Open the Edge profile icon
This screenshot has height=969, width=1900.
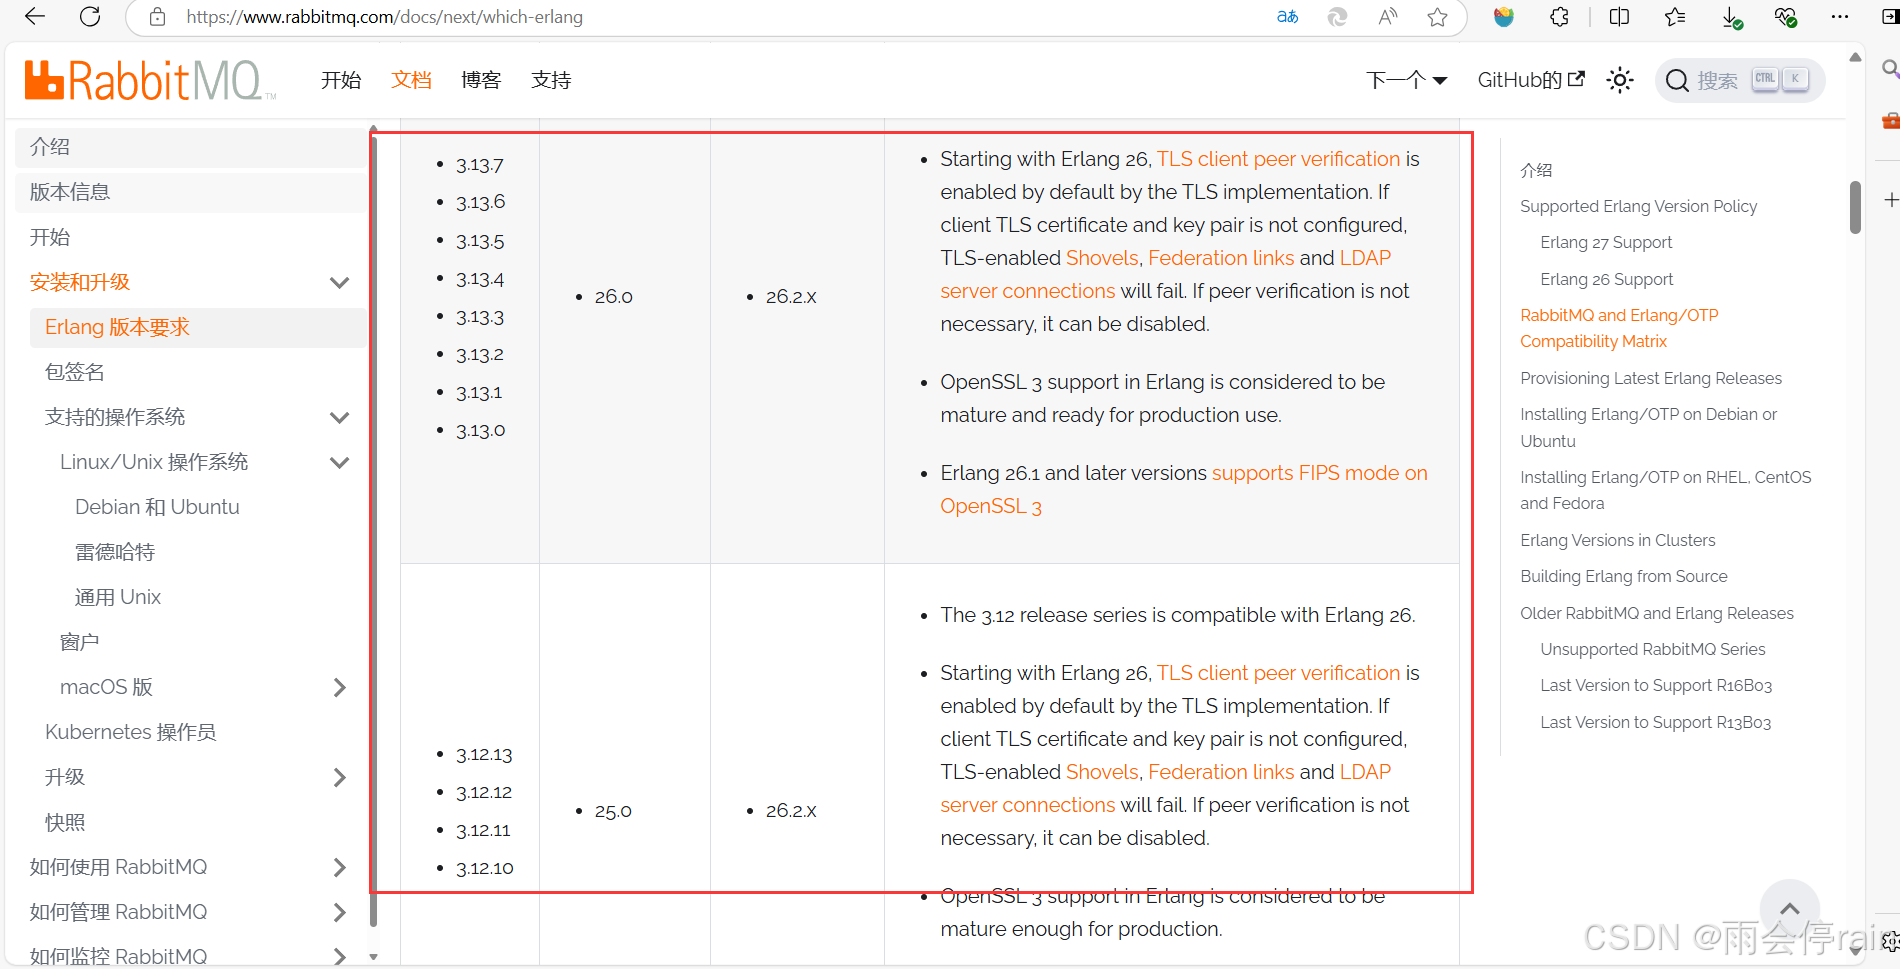coord(1503,17)
